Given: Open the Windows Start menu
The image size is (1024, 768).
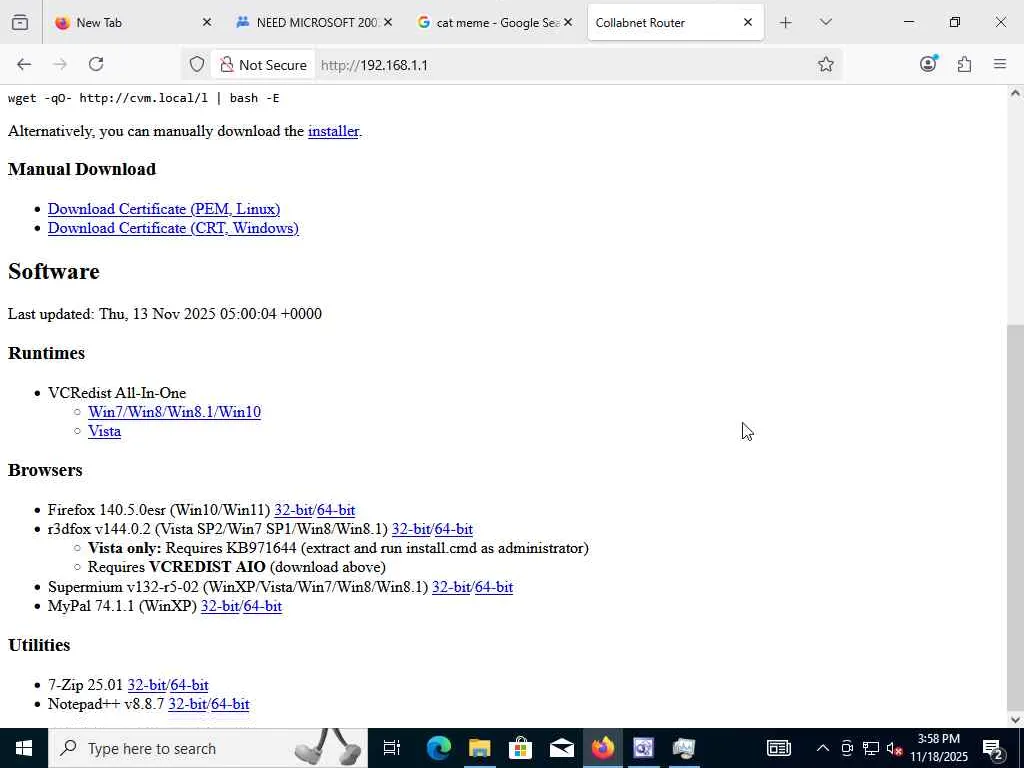Looking at the screenshot, I should pos(24,748).
